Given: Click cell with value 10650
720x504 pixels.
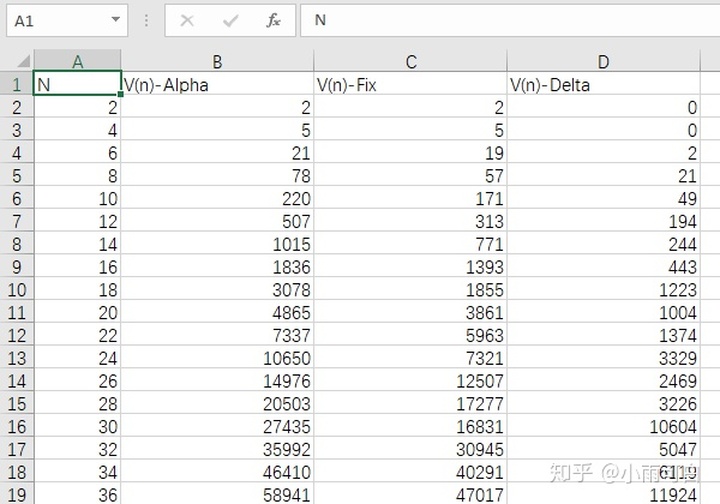Looking at the screenshot, I should coord(217,358).
